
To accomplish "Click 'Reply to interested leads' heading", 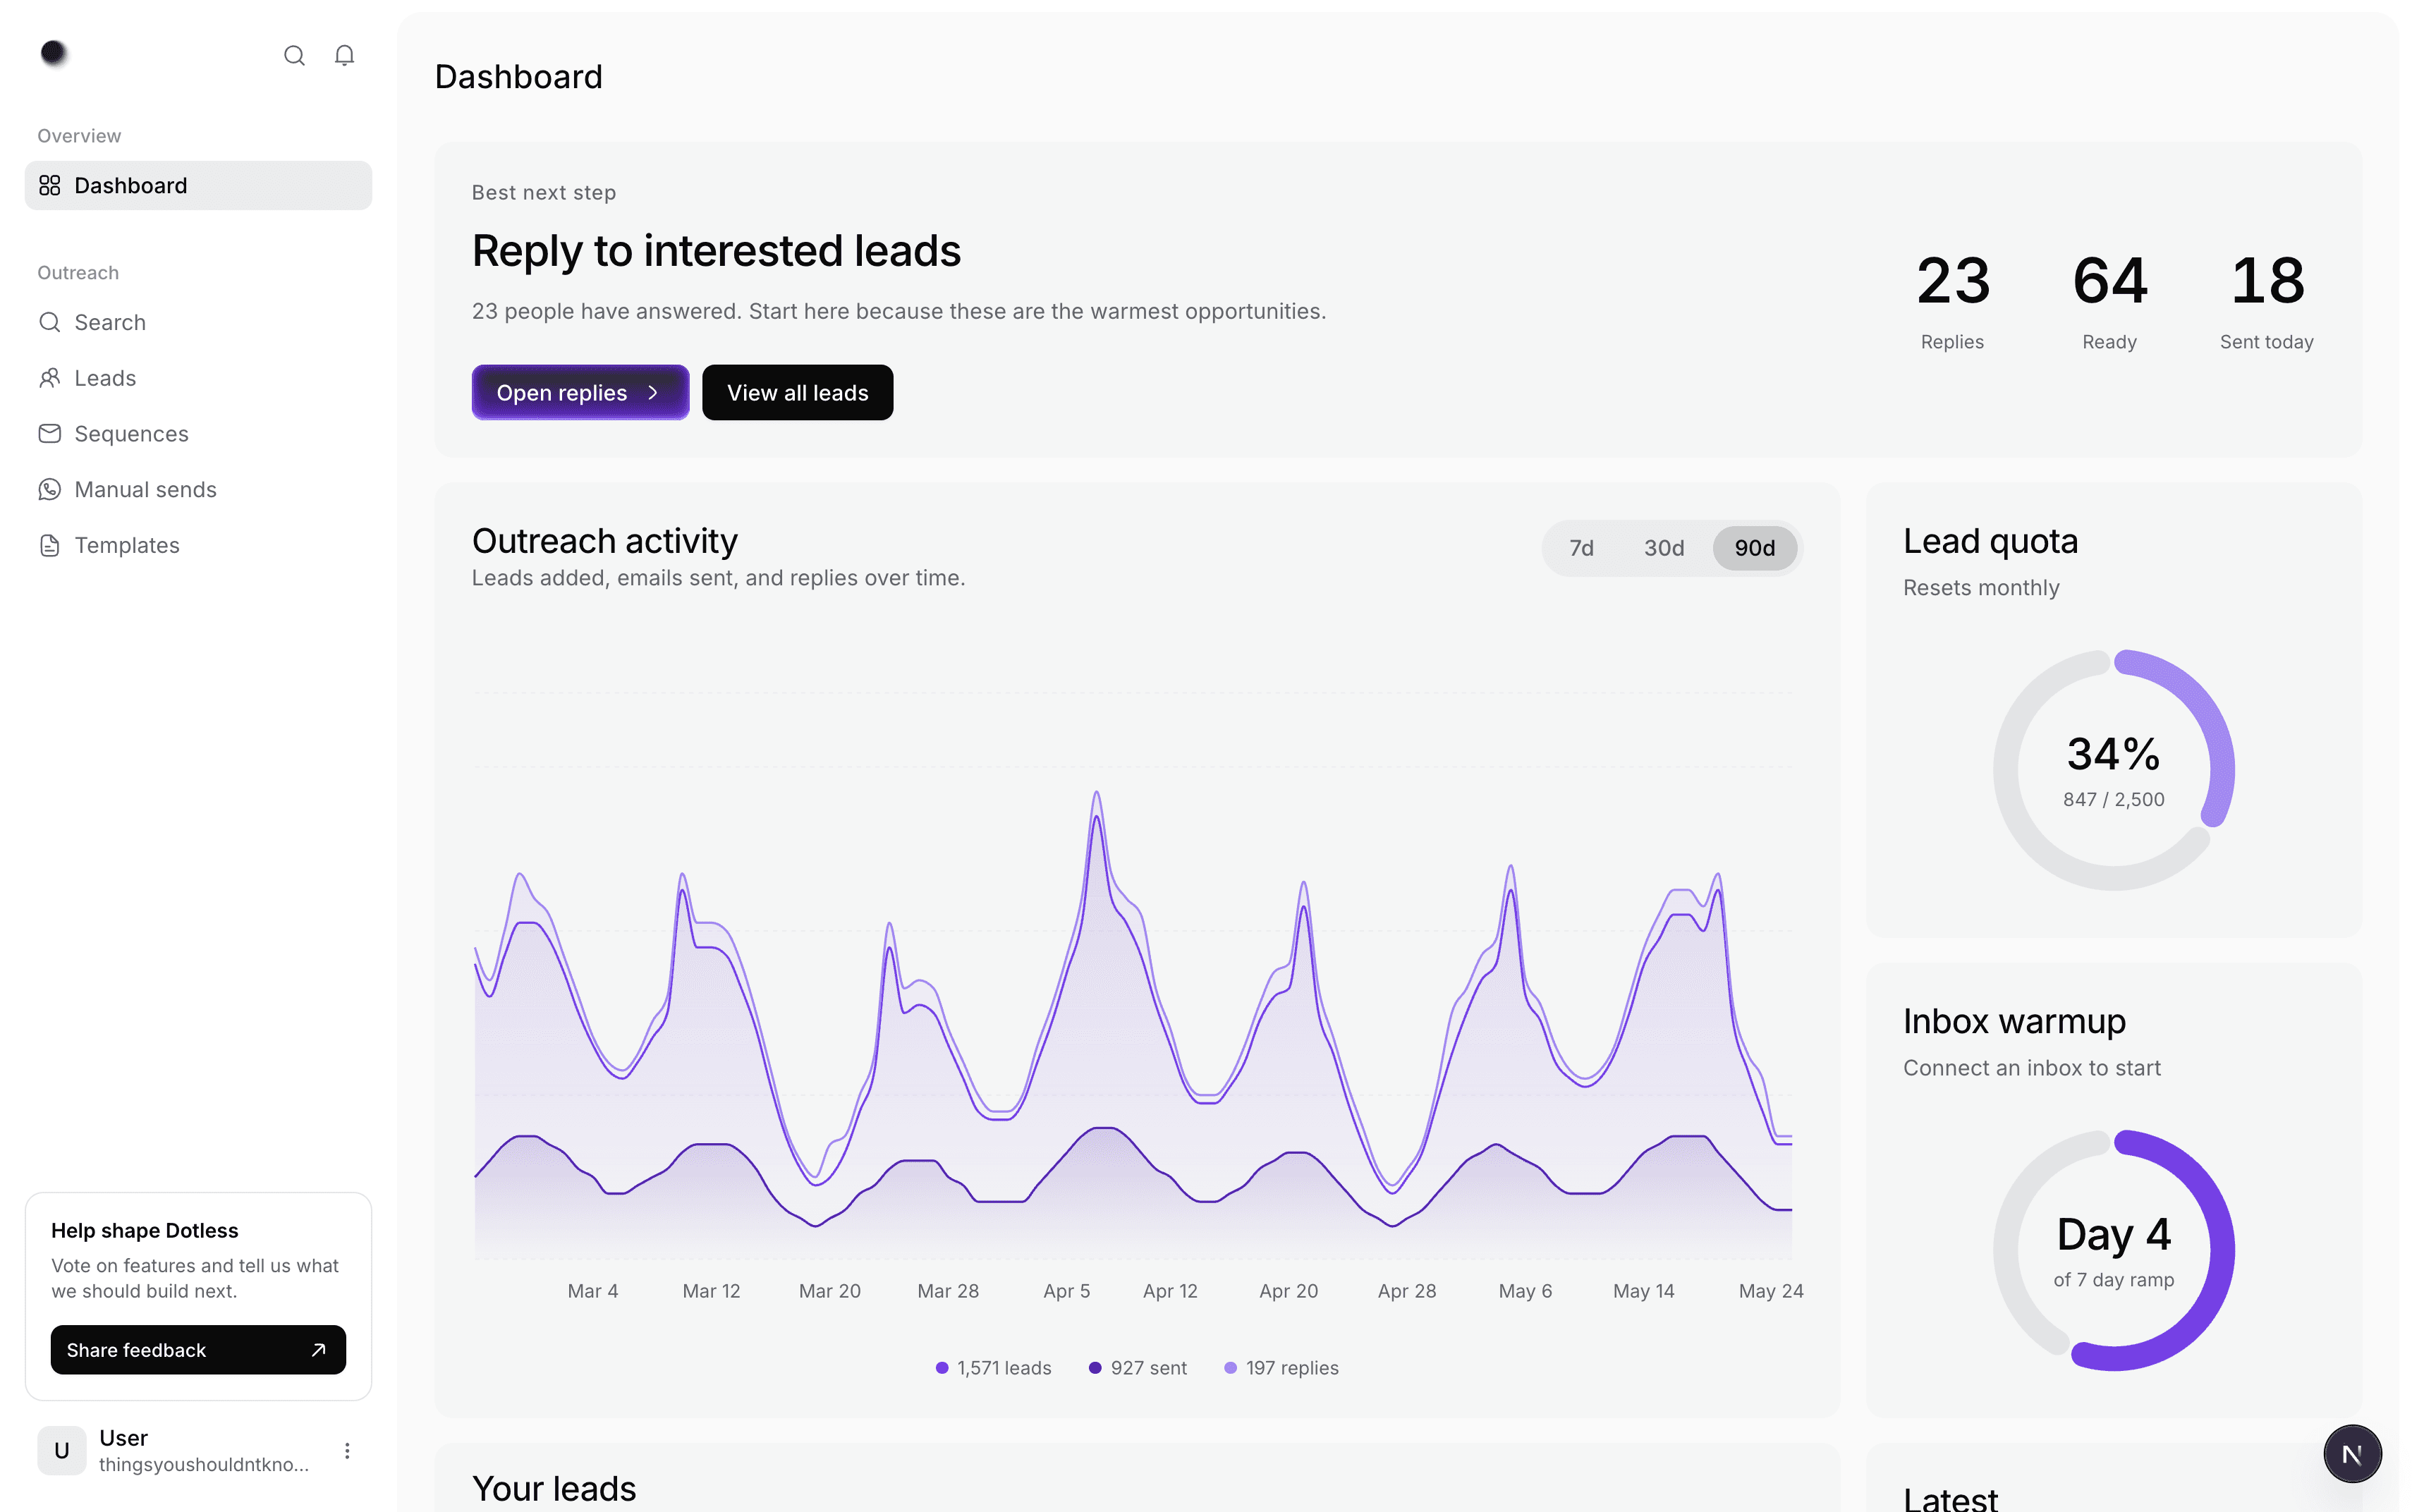I will (716, 251).
